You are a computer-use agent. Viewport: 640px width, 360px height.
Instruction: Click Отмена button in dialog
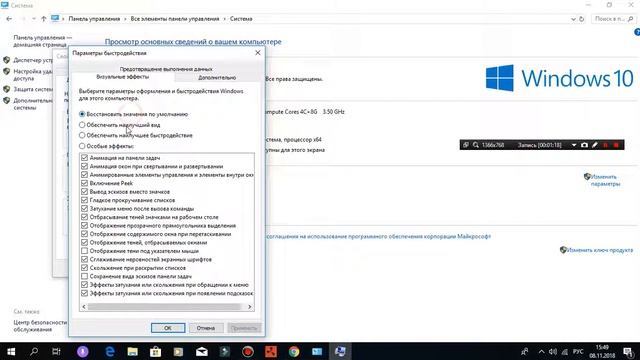click(x=206, y=328)
